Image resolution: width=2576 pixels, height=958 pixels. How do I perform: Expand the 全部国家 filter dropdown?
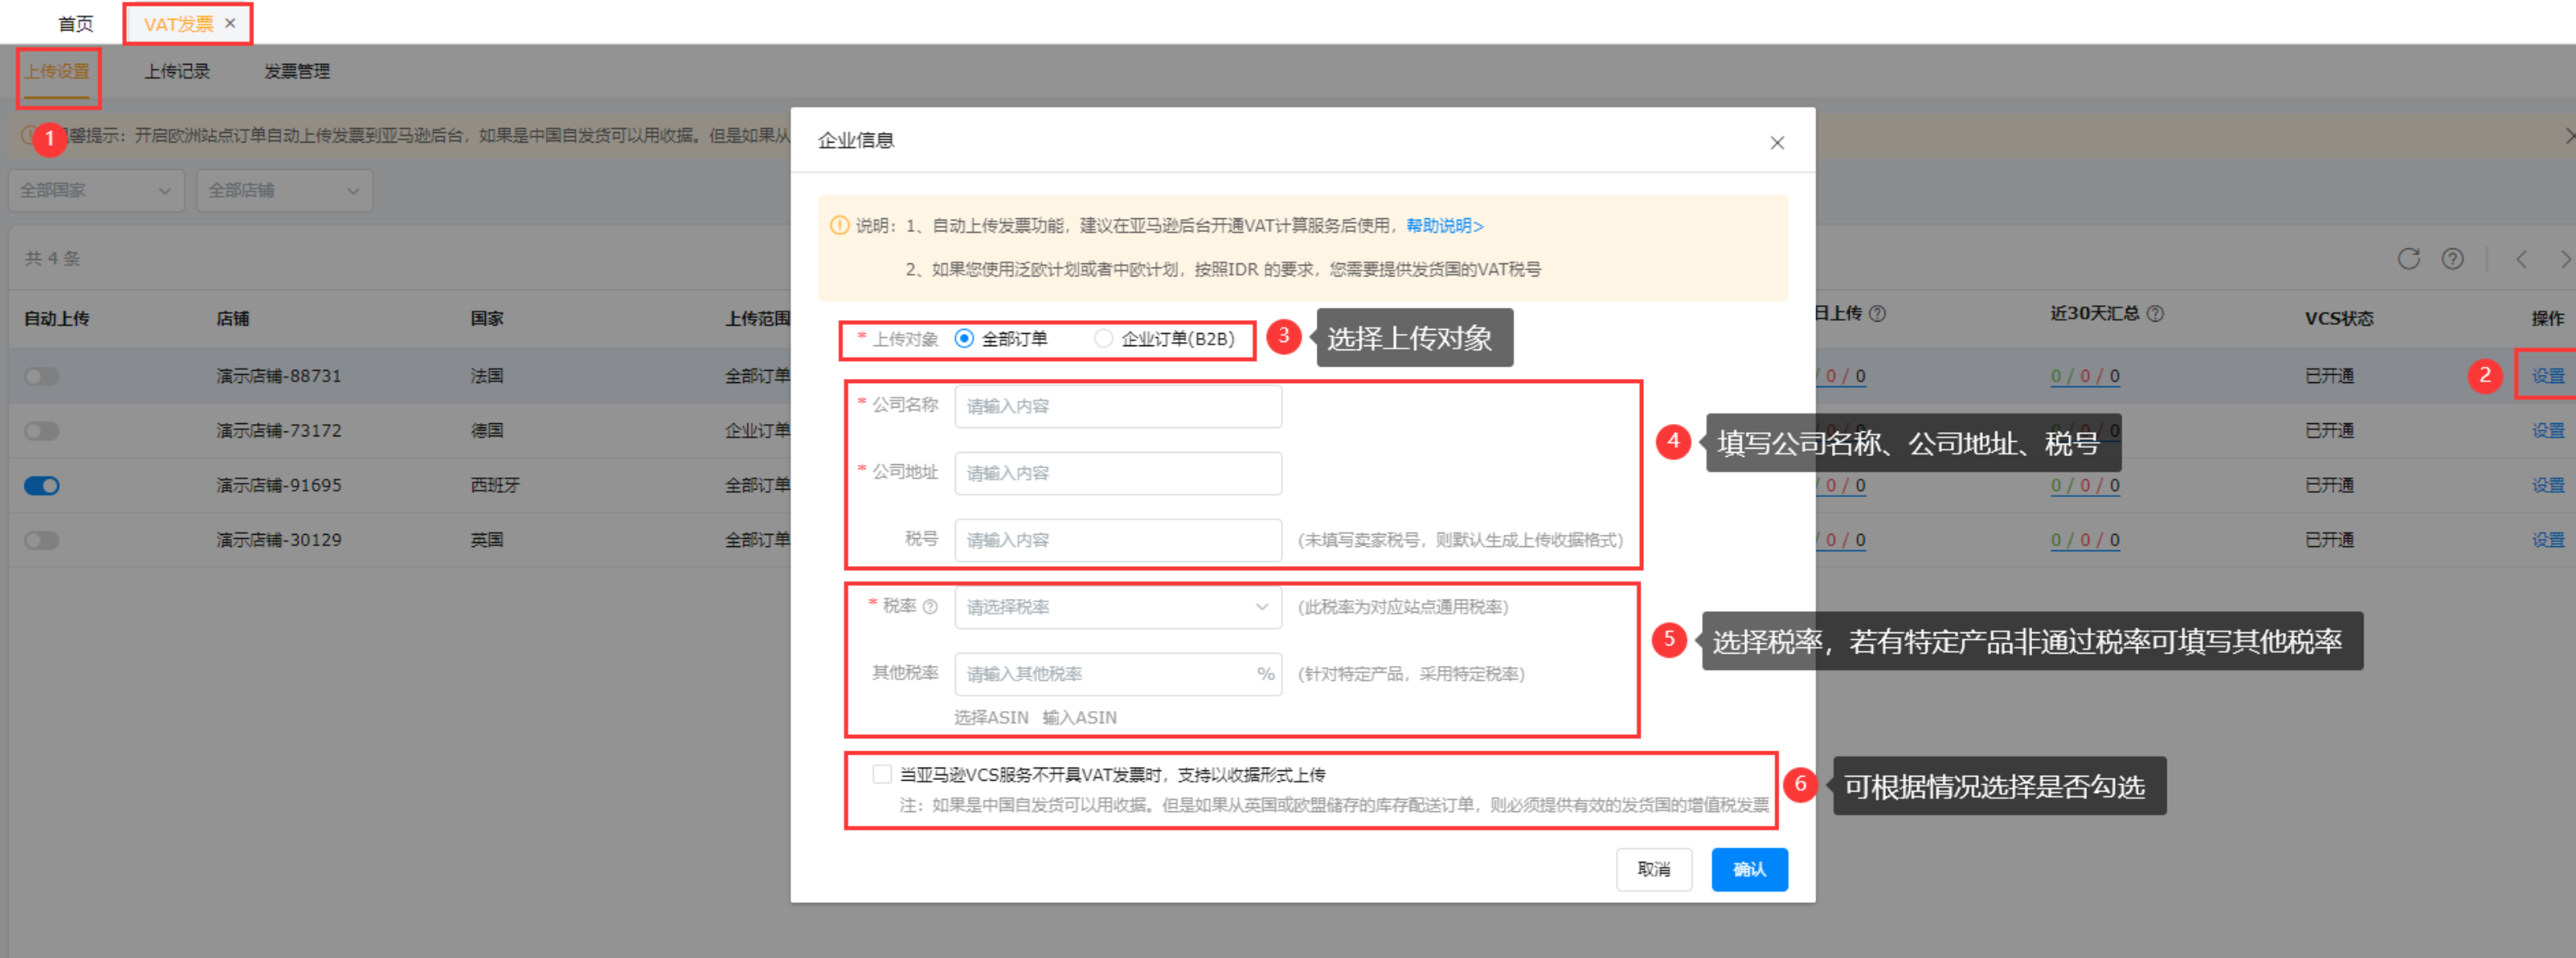coord(95,190)
